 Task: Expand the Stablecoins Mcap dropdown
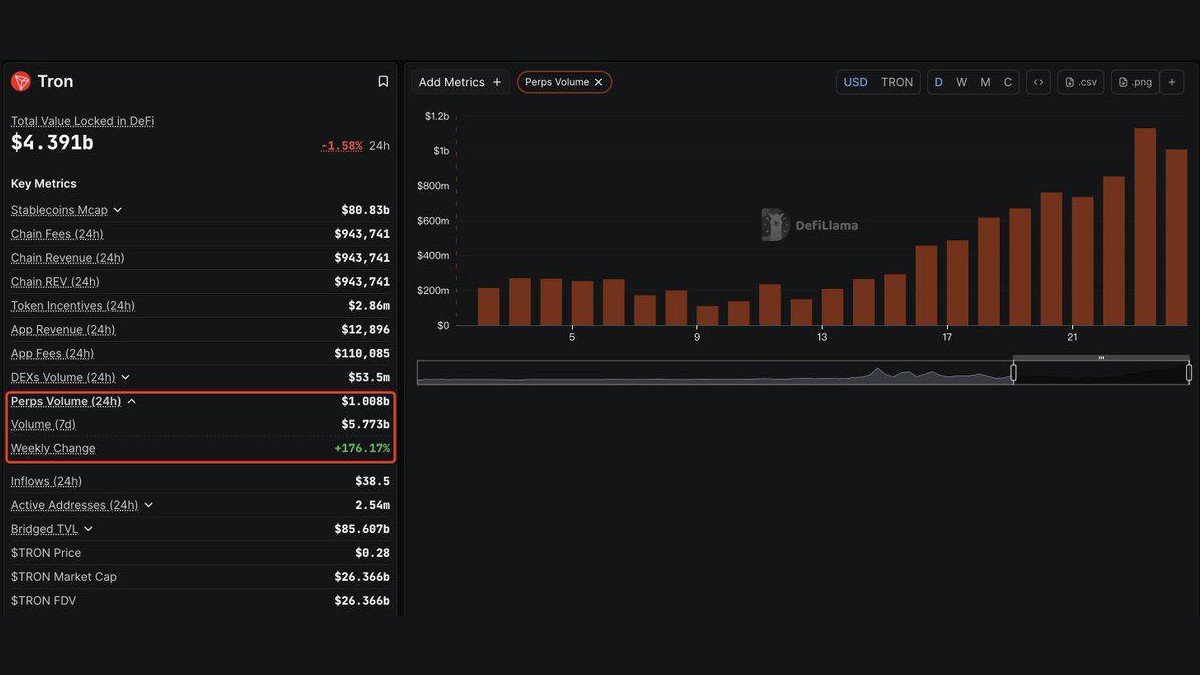pos(117,210)
